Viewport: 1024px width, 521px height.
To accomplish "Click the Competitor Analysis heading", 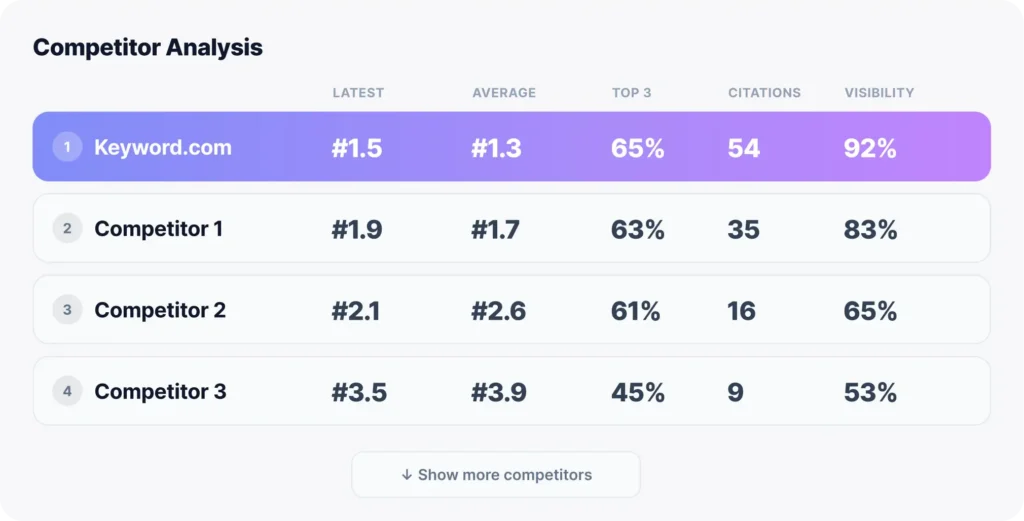I will coord(148,47).
